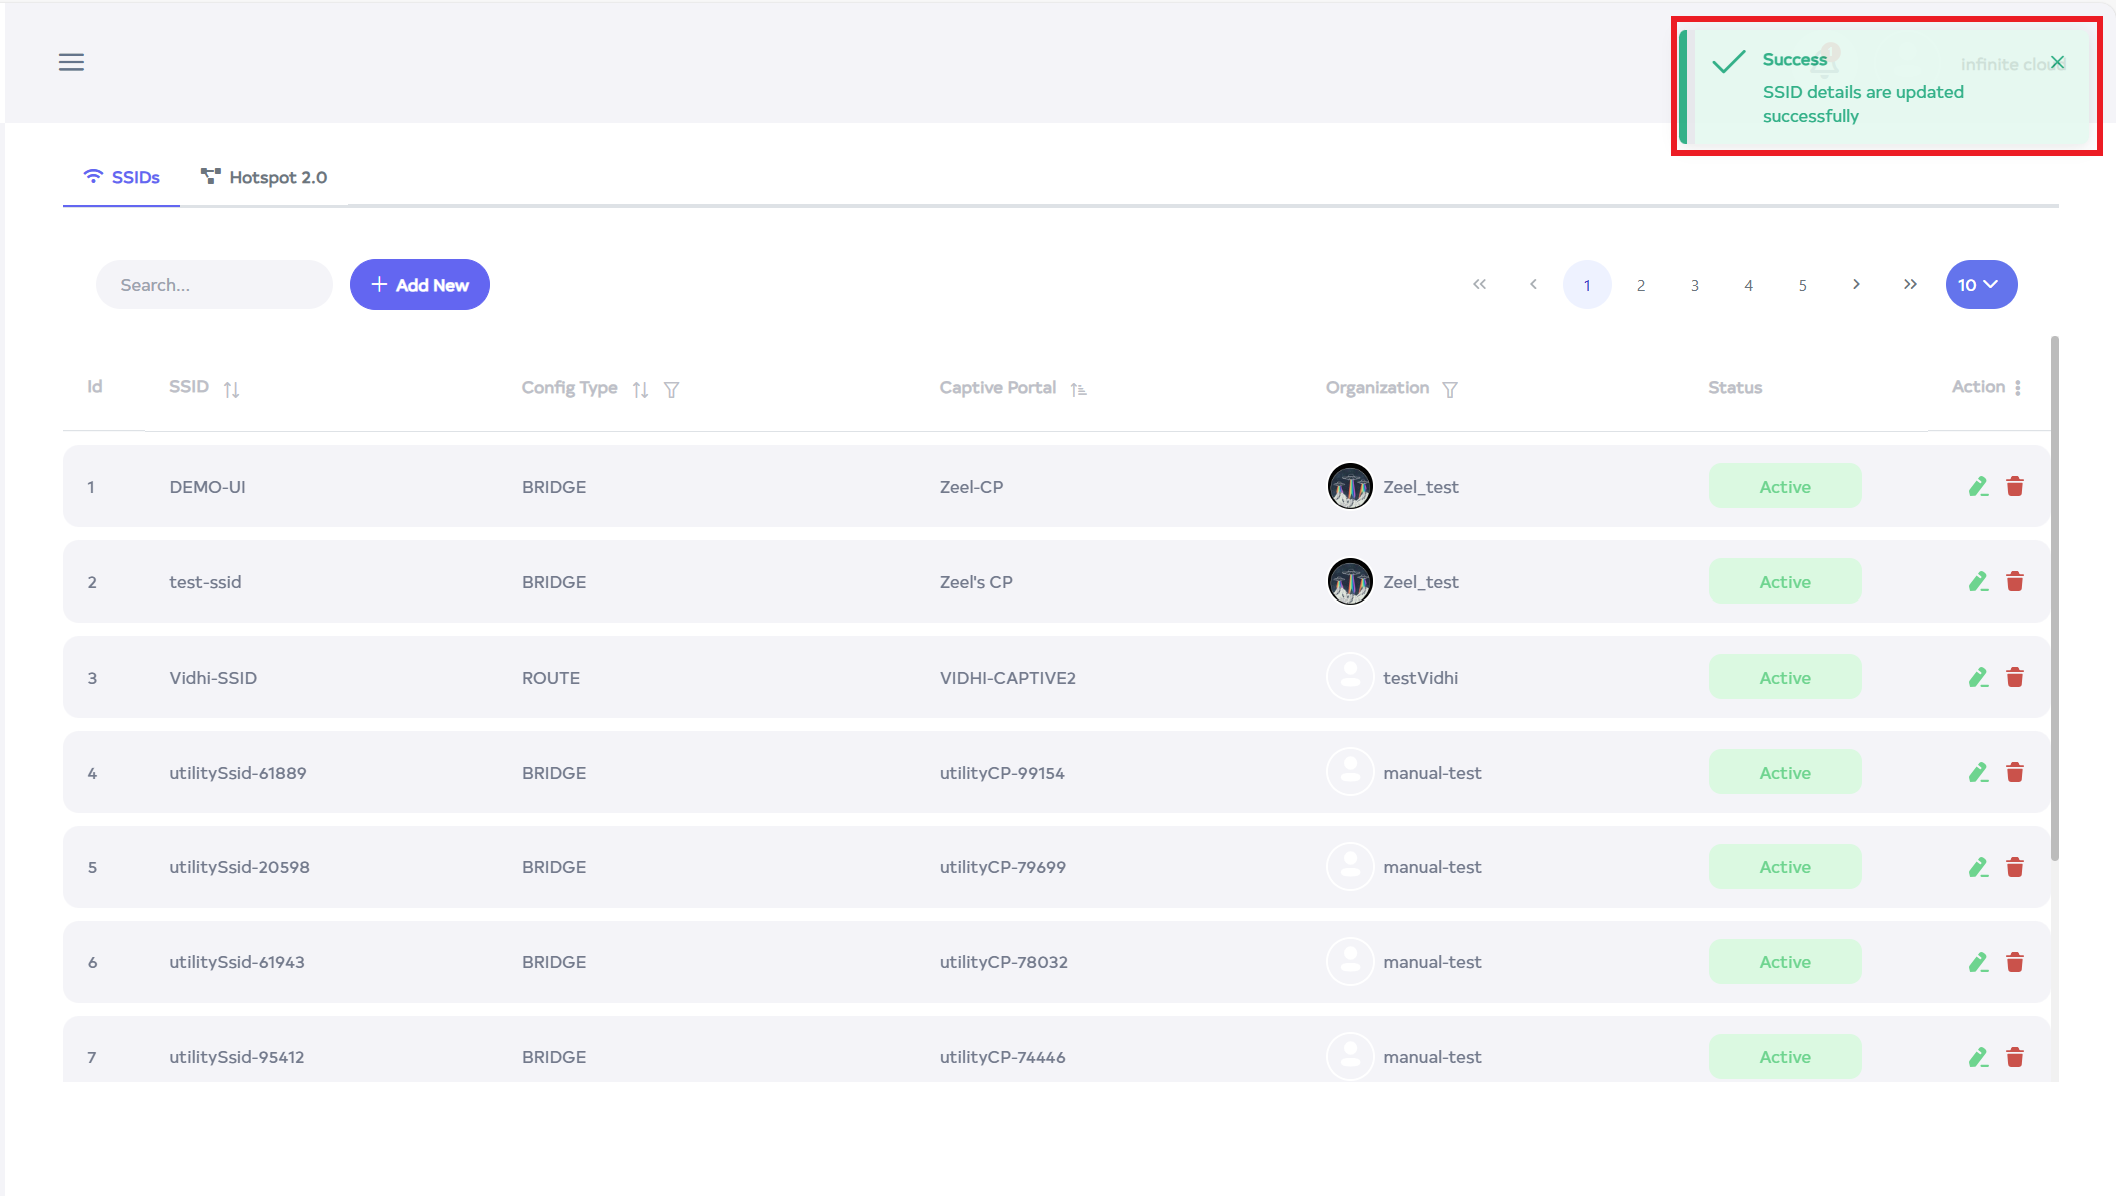2116x1196 pixels.
Task: Edit the DEMO-UI SSID row
Action: pyautogui.click(x=1977, y=487)
